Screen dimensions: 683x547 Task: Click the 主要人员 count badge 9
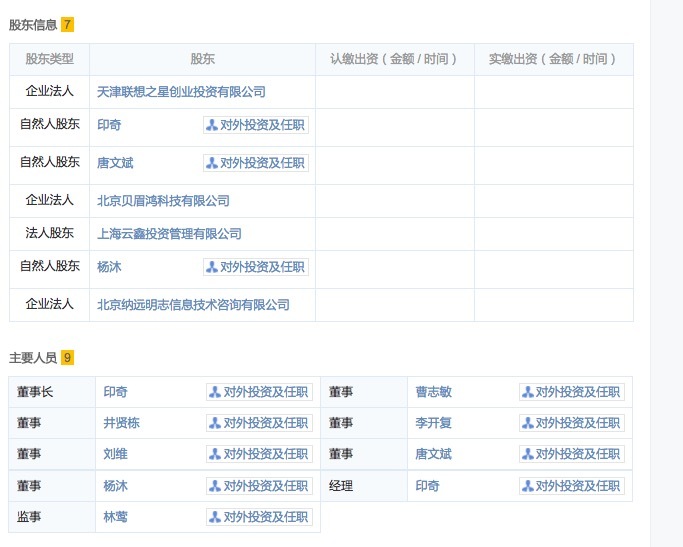pyautogui.click(x=68, y=358)
